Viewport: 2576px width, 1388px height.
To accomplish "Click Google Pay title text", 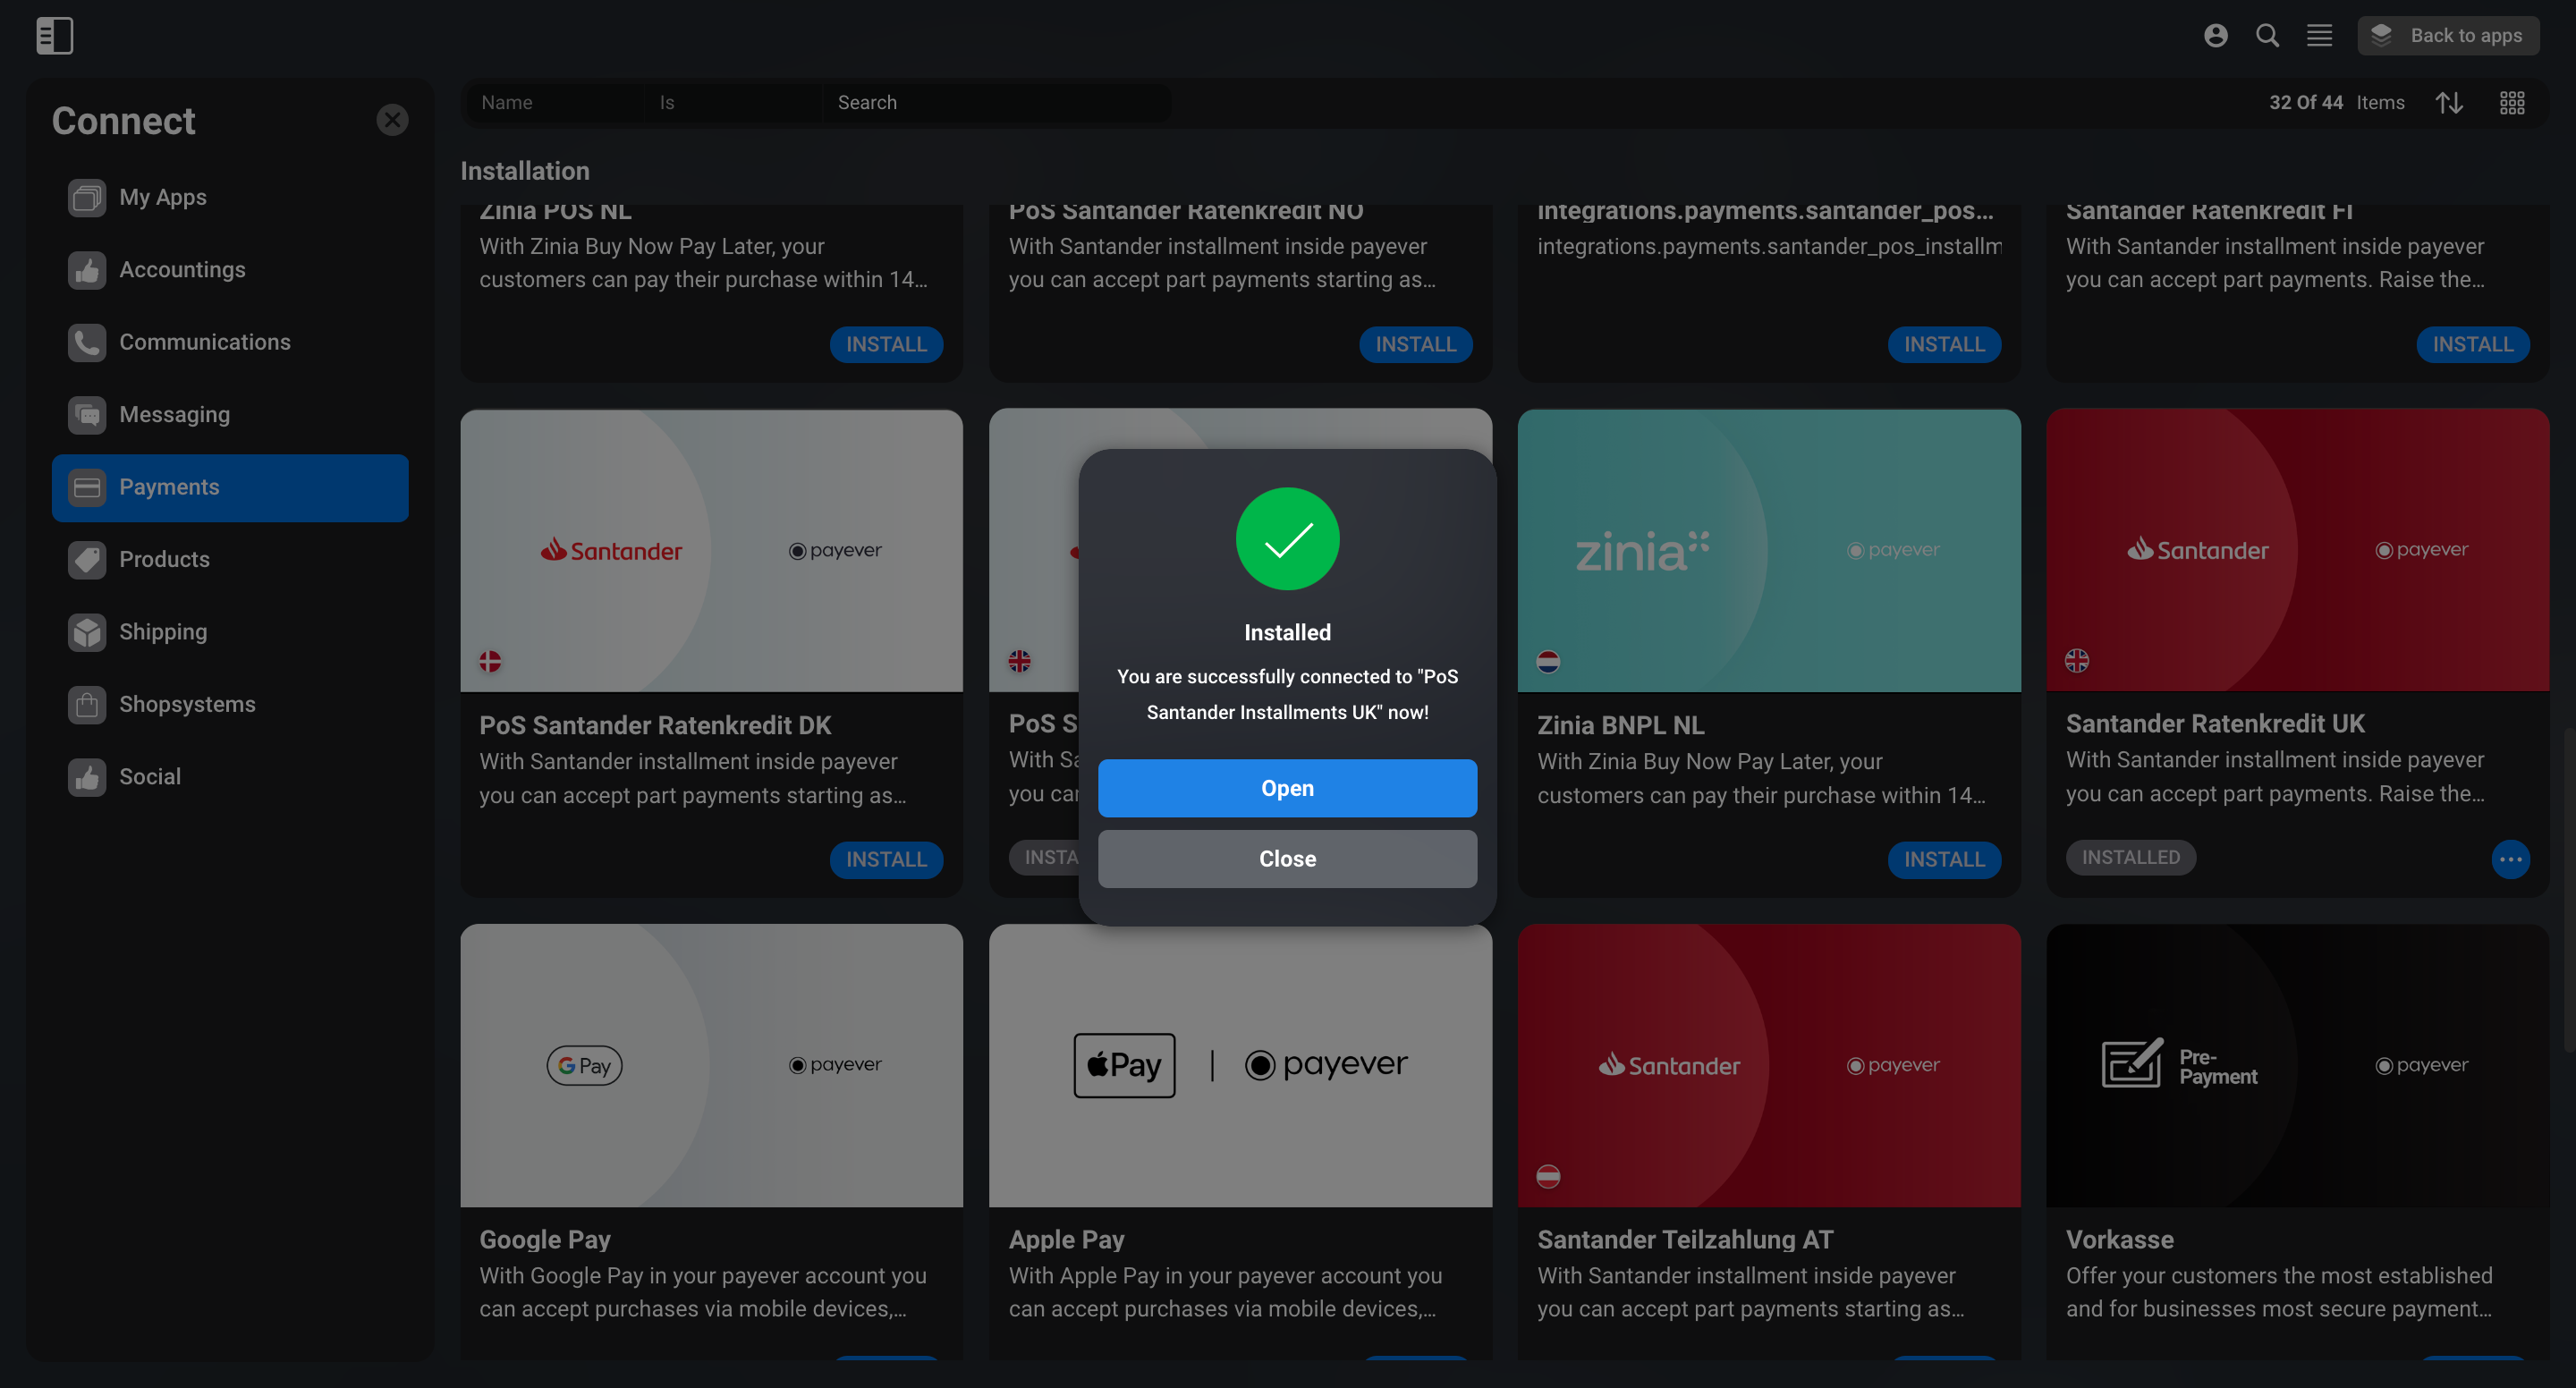I will [x=545, y=1240].
